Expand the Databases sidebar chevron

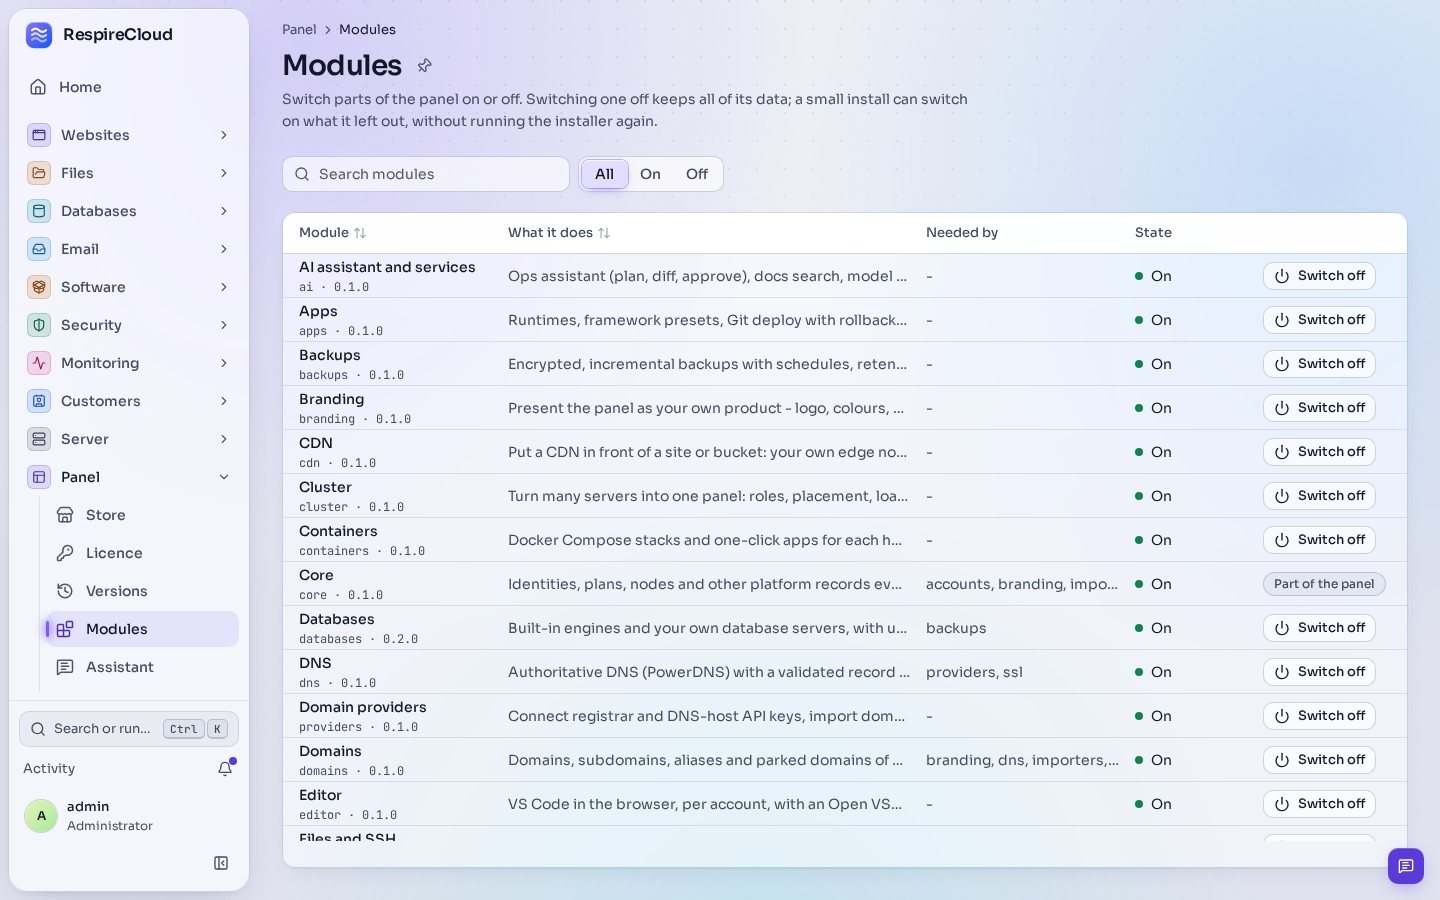click(224, 211)
